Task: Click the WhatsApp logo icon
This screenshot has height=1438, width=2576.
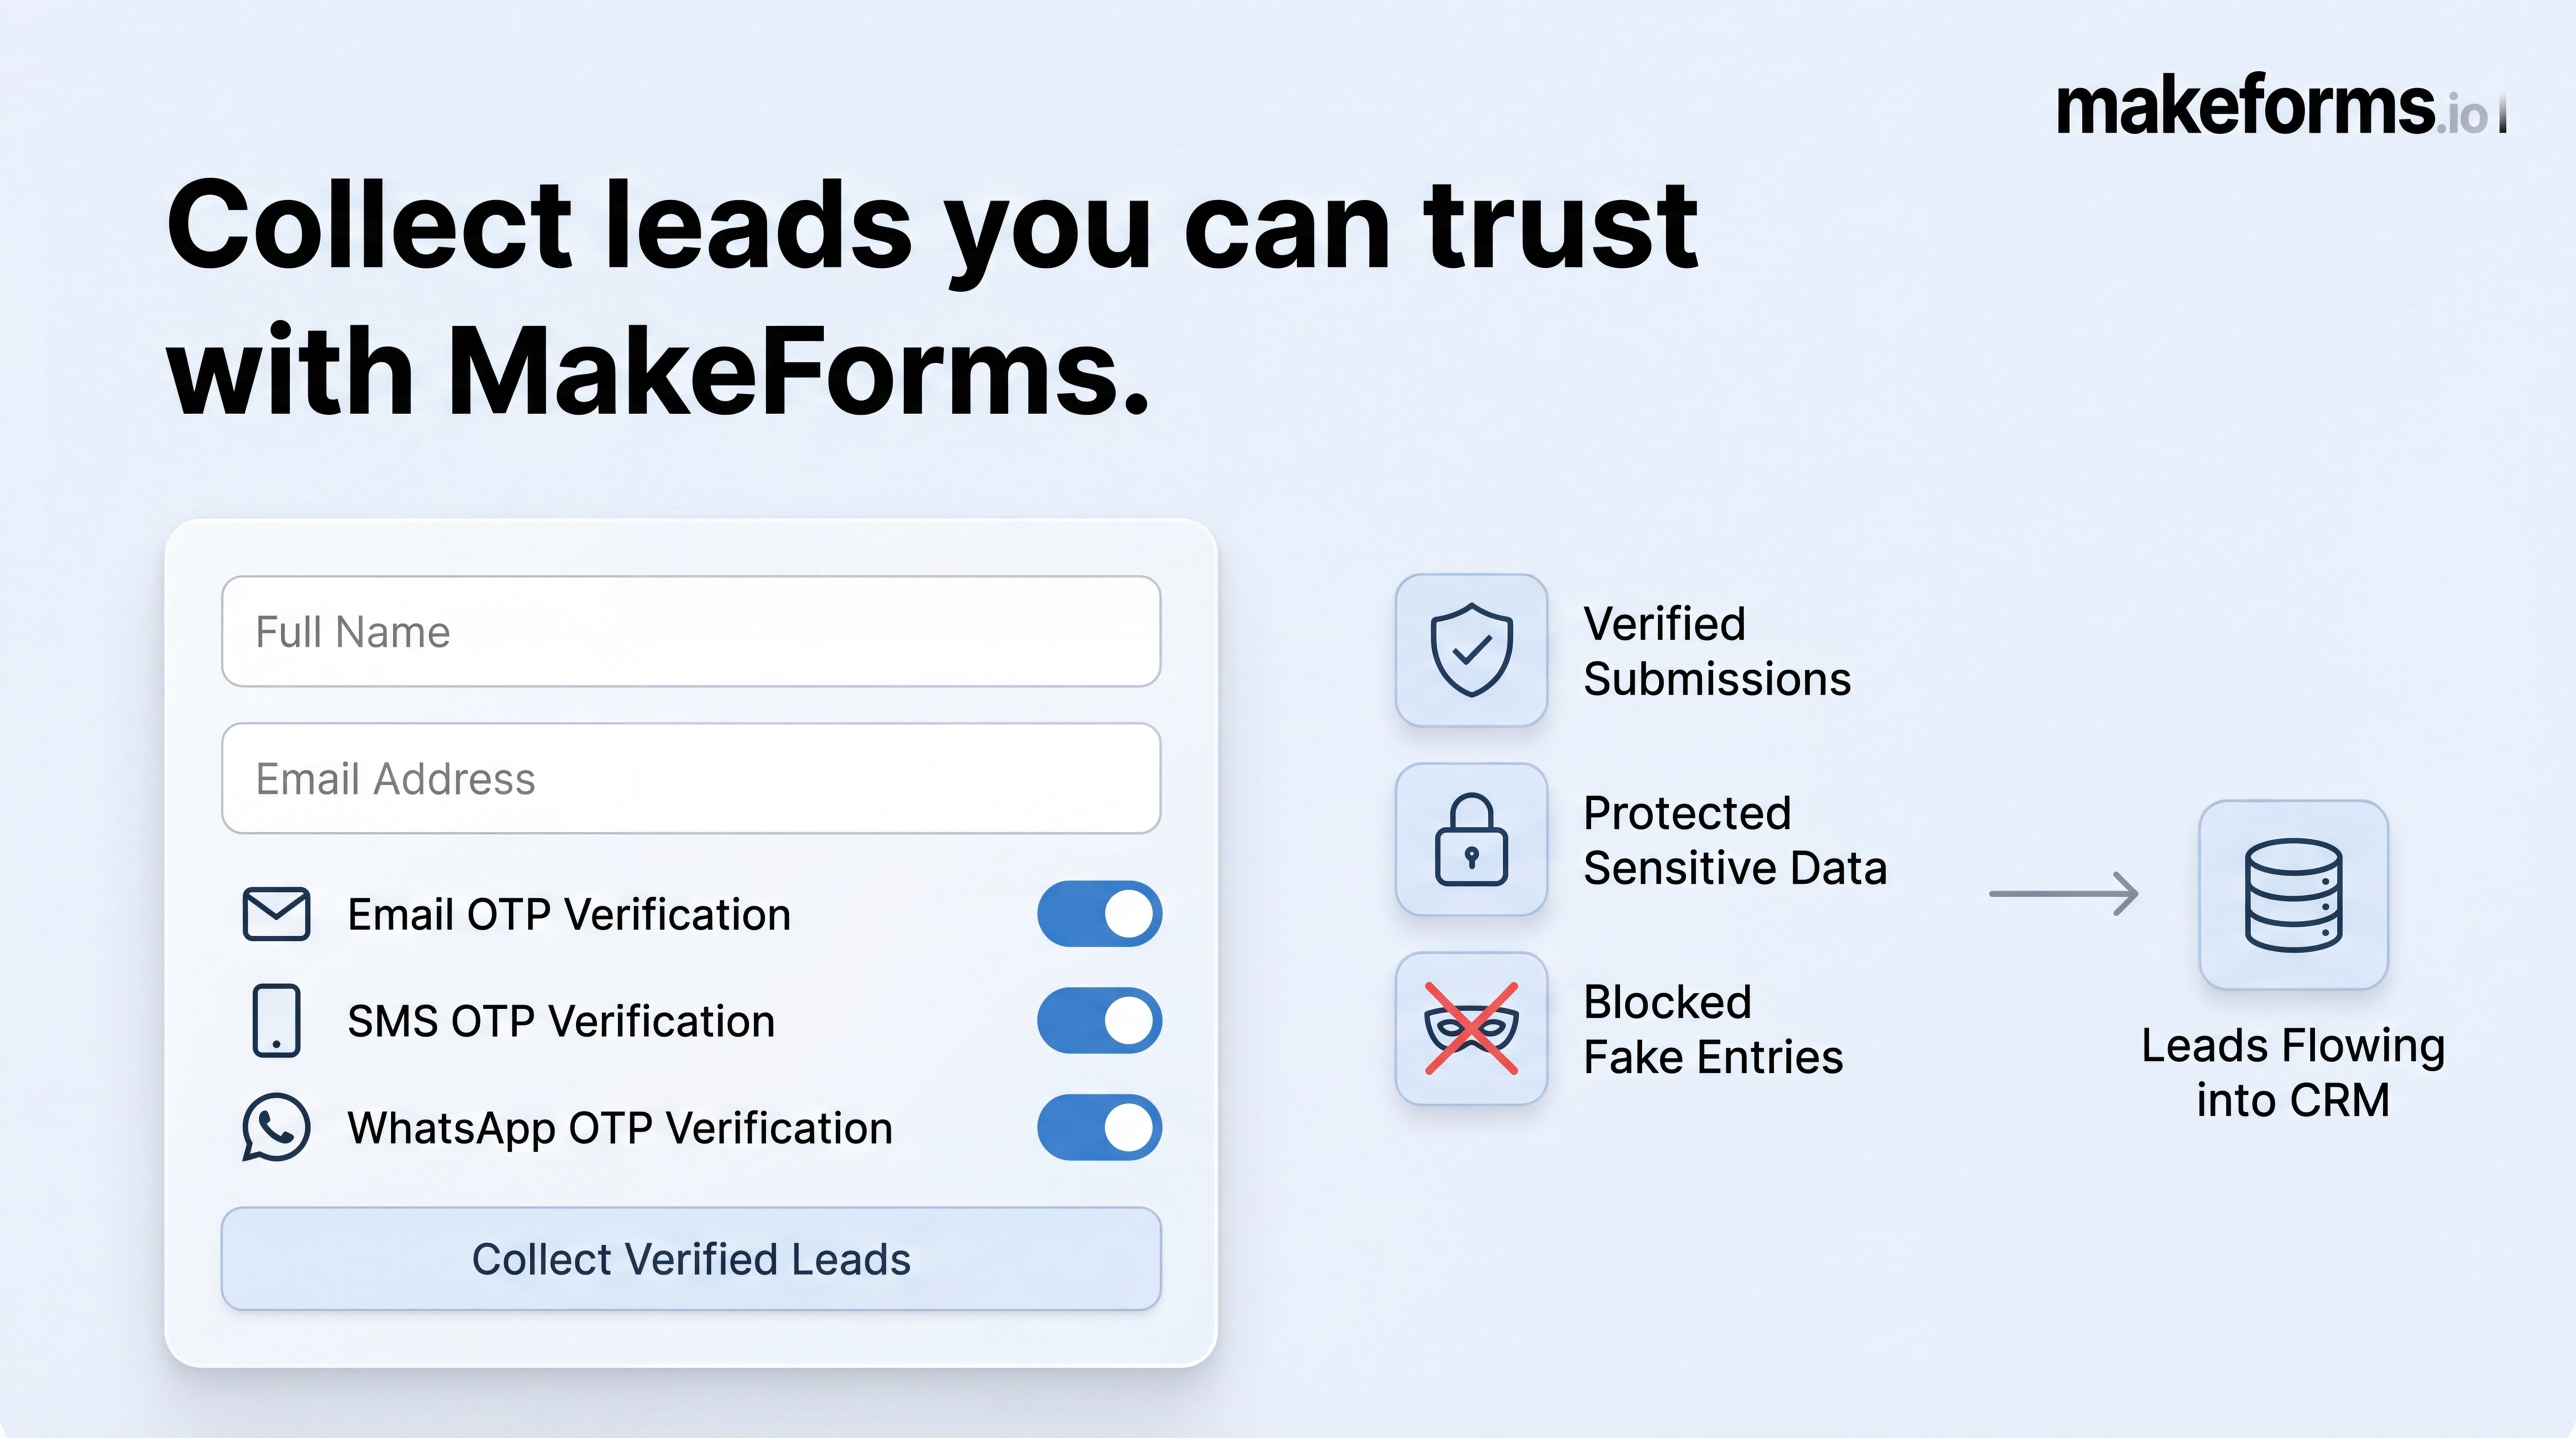Action: 276,1127
